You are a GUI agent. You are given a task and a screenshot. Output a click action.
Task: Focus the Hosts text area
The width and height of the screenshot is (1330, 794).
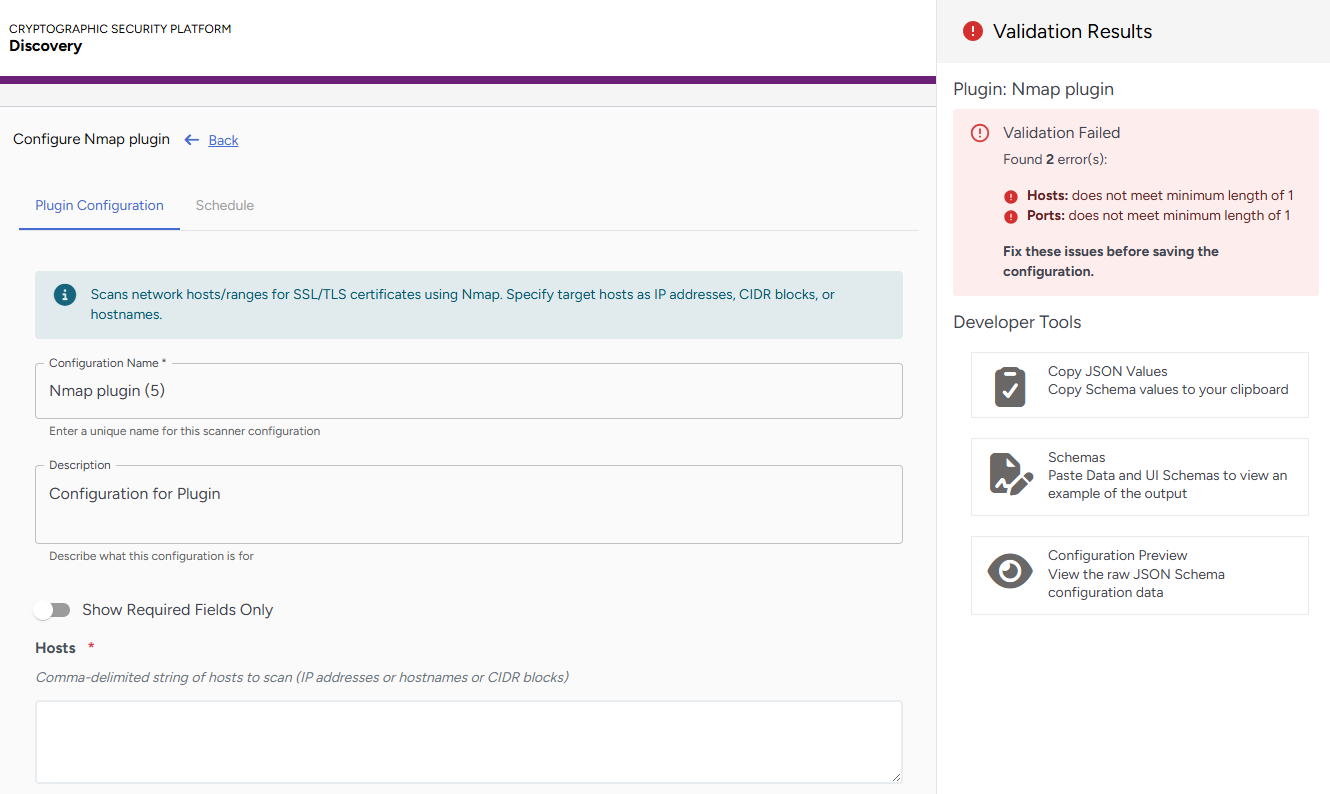[468, 741]
